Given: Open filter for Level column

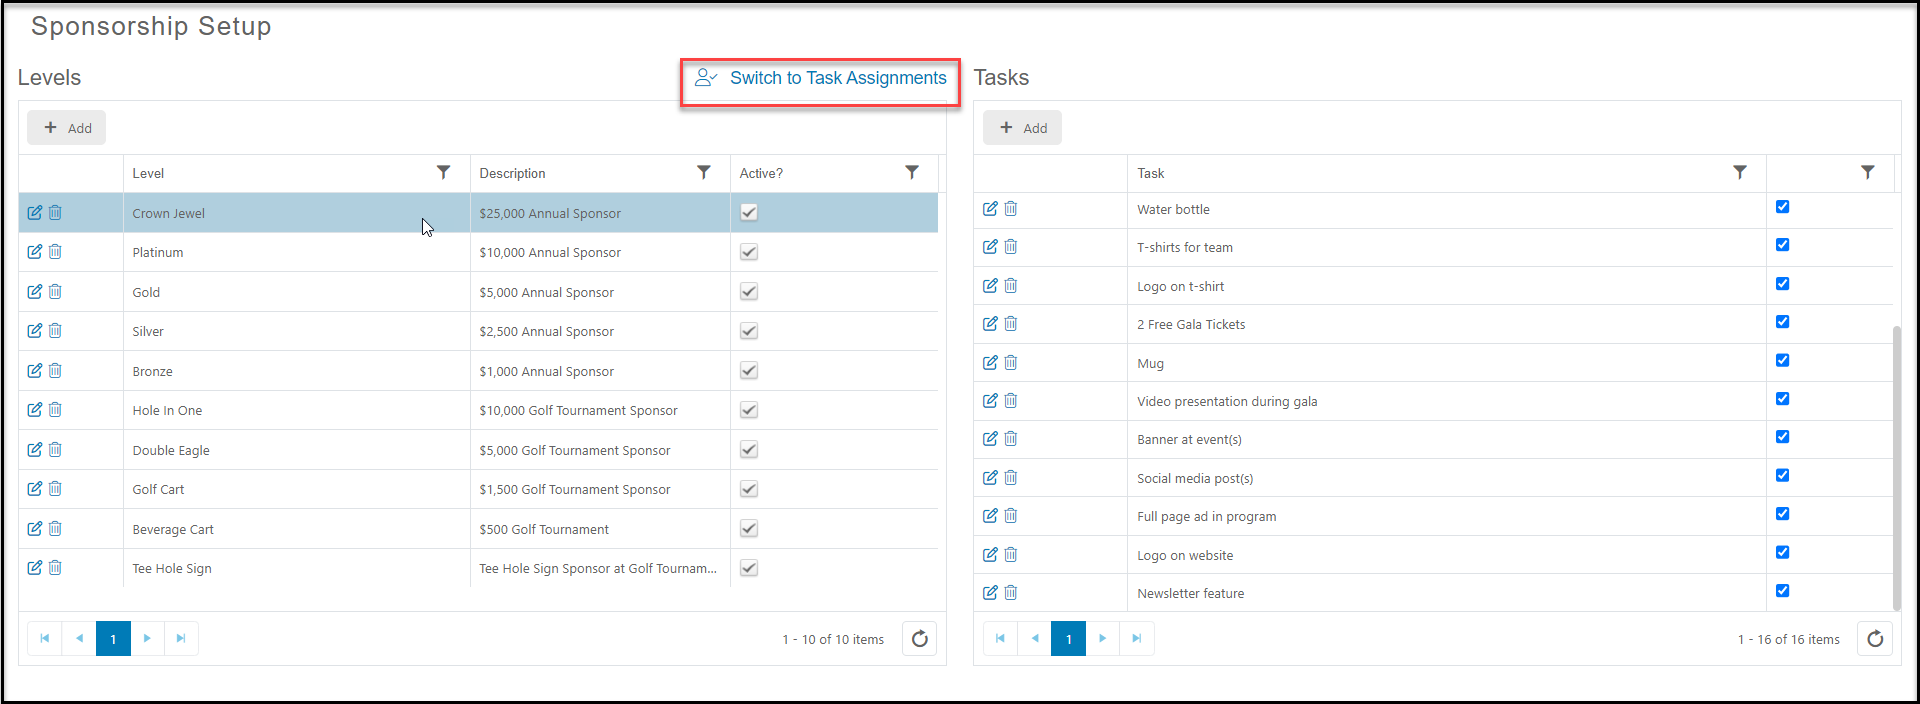Looking at the screenshot, I should click(443, 172).
